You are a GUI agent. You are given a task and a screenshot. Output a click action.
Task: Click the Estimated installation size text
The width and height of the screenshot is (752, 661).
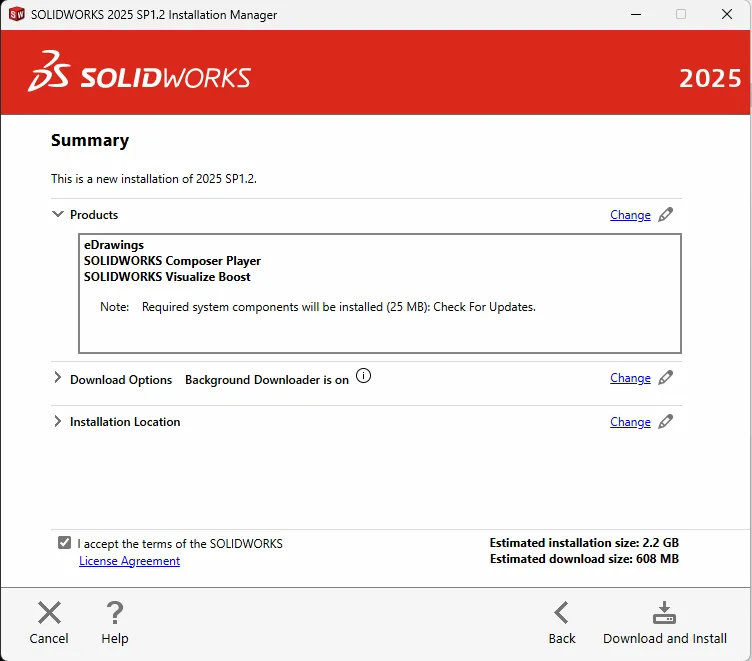coord(584,543)
